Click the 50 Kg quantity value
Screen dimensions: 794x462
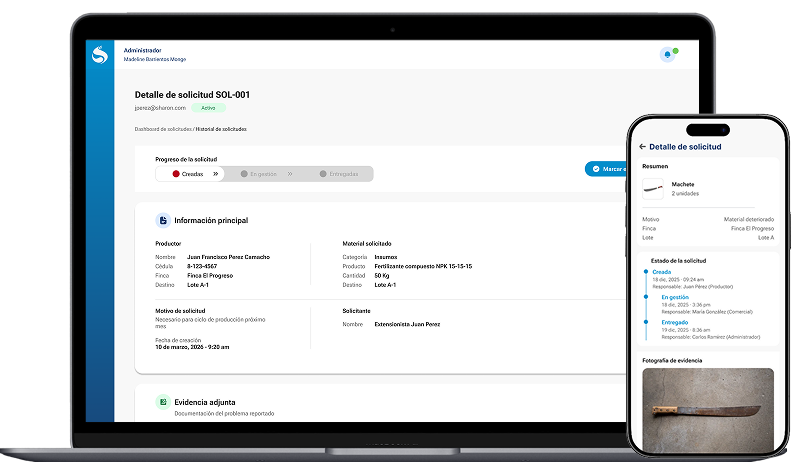coord(382,276)
